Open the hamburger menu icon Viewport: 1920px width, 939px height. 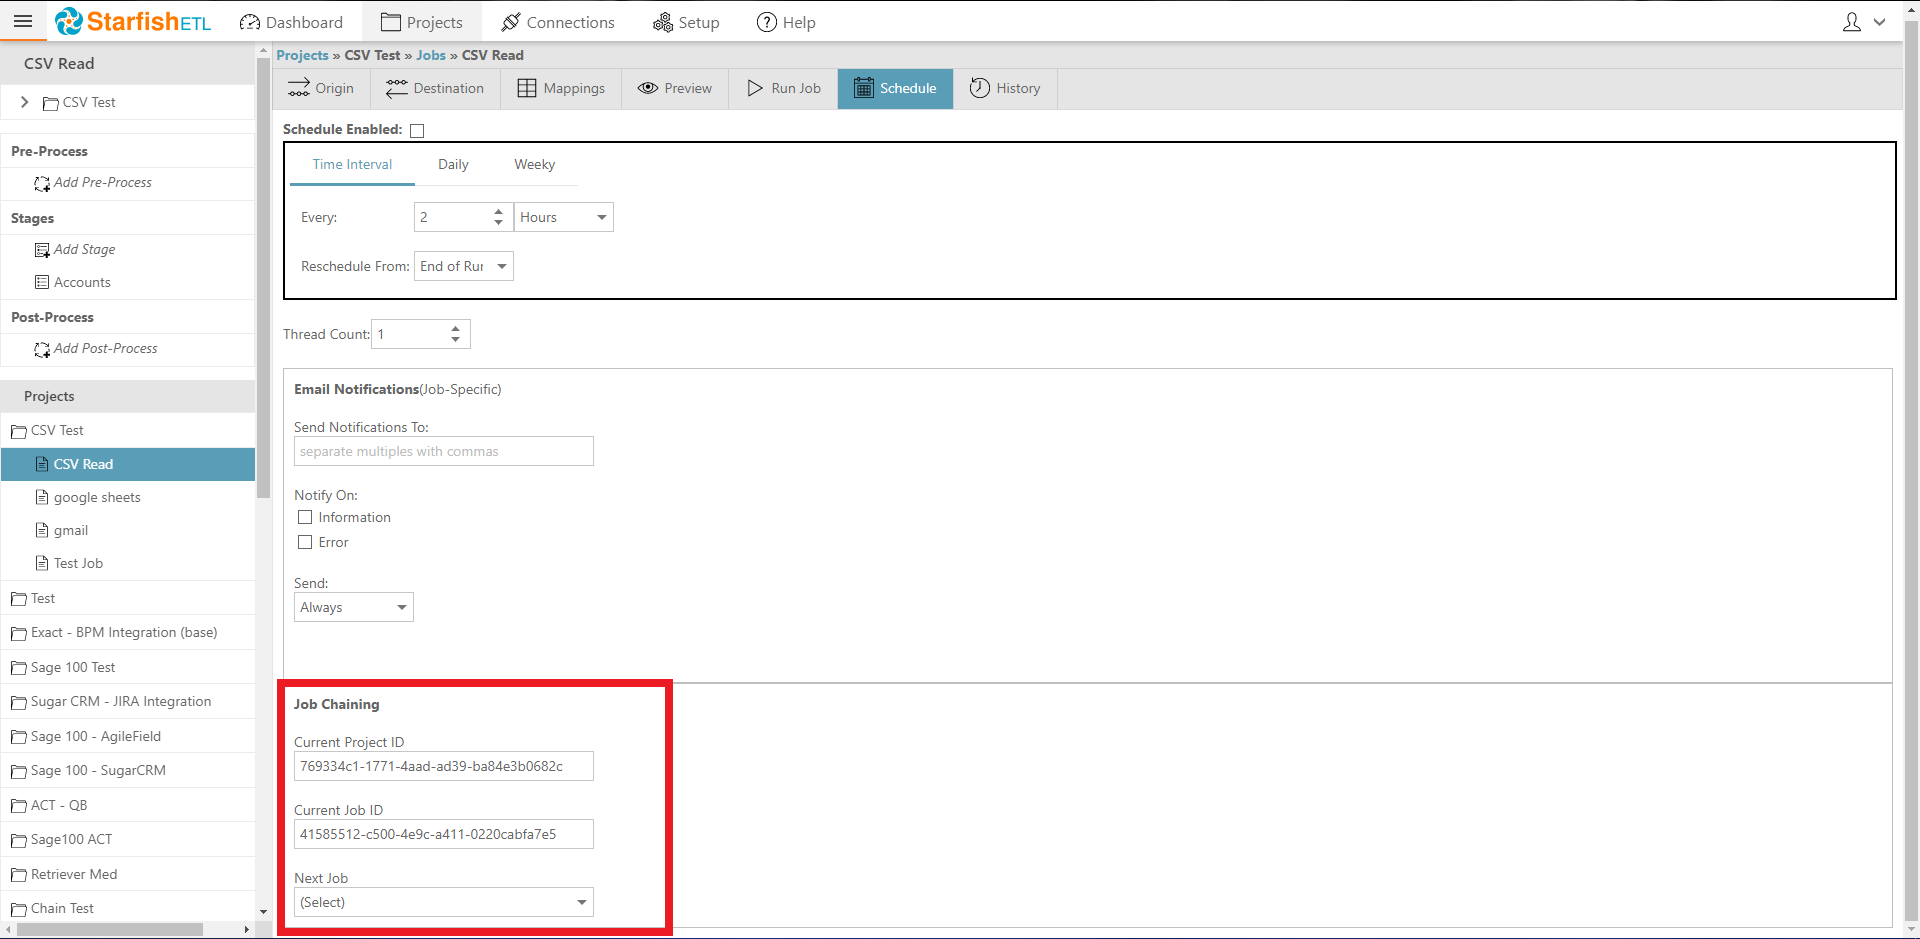click(x=23, y=21)
